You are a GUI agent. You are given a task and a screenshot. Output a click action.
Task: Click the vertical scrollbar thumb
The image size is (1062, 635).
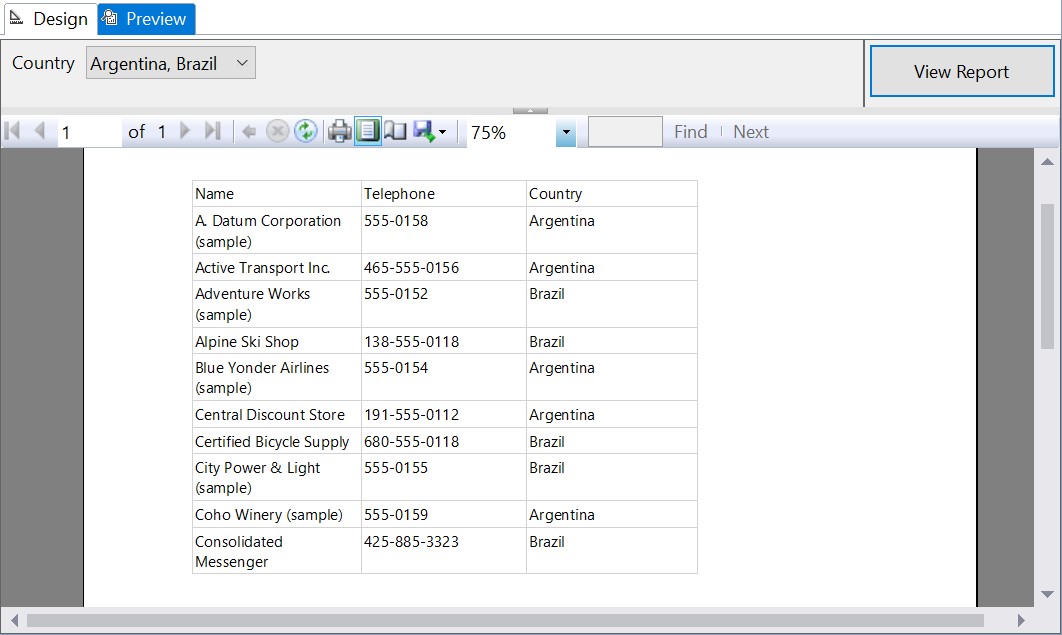[1047, 276]
